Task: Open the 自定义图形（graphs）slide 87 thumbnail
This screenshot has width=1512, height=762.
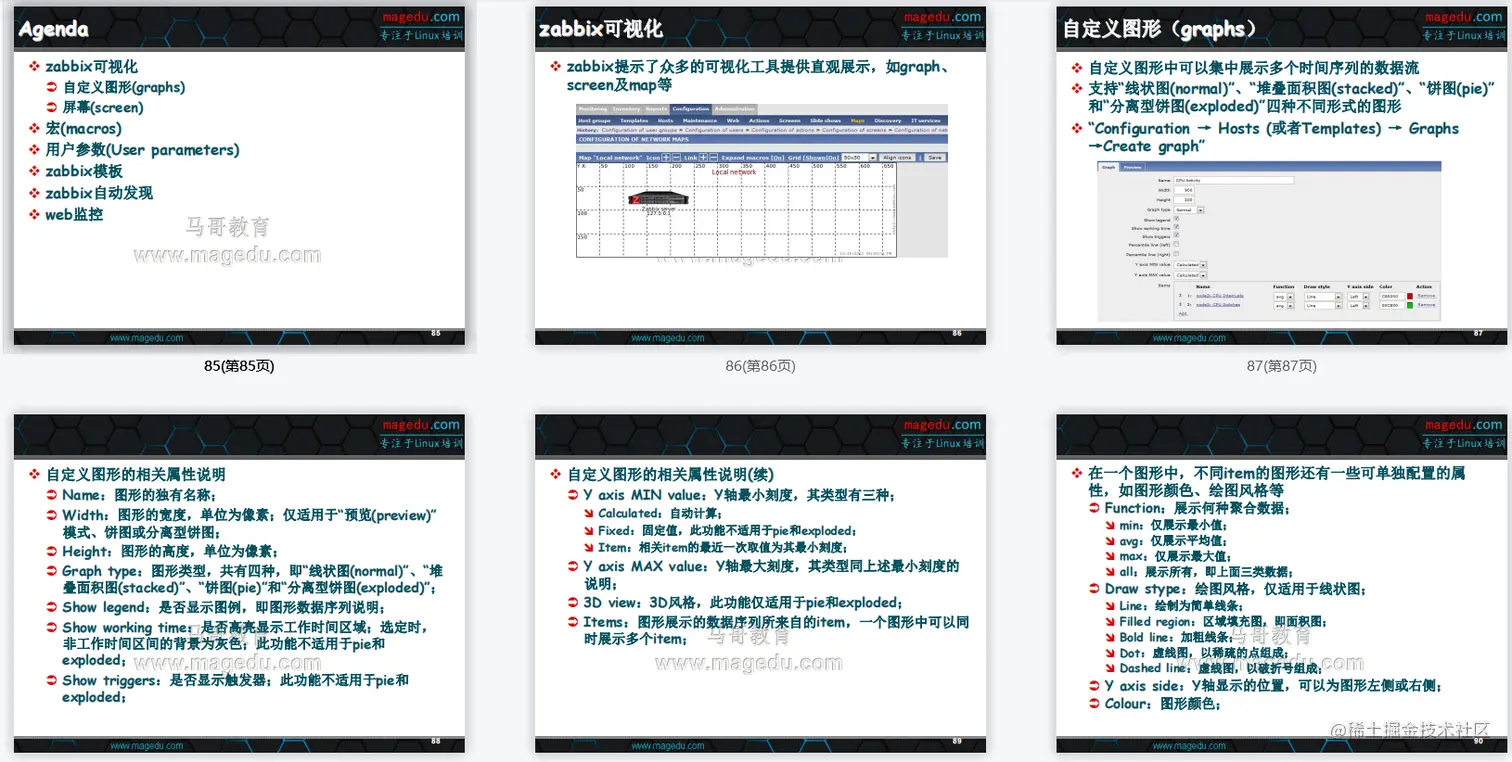Action: [1282, 175]
